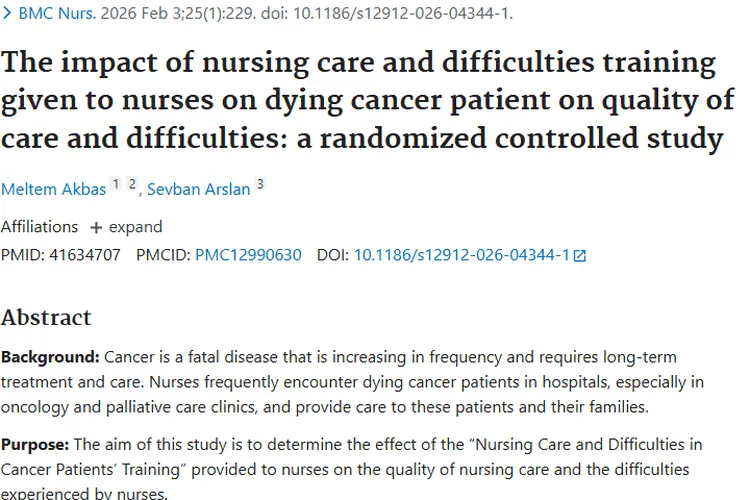
Task: Click the plus icon beside Affiliations
Action: [96, 227]
